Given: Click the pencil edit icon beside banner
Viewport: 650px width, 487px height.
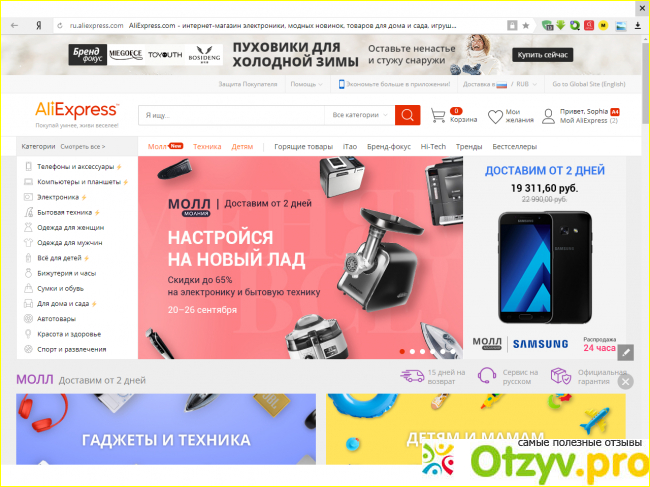Looking at the screenshot, I should pyautogui.click(x=625, y=352).
